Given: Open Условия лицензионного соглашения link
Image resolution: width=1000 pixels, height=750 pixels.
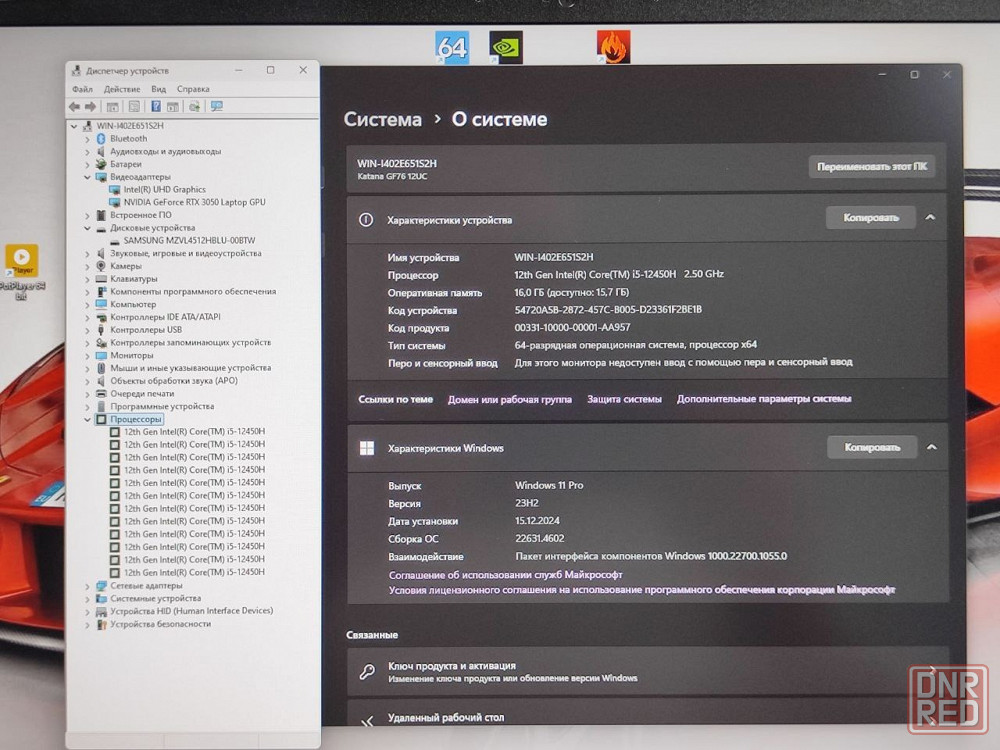Looking at the screenshot, I should click(x=642, y=590).
